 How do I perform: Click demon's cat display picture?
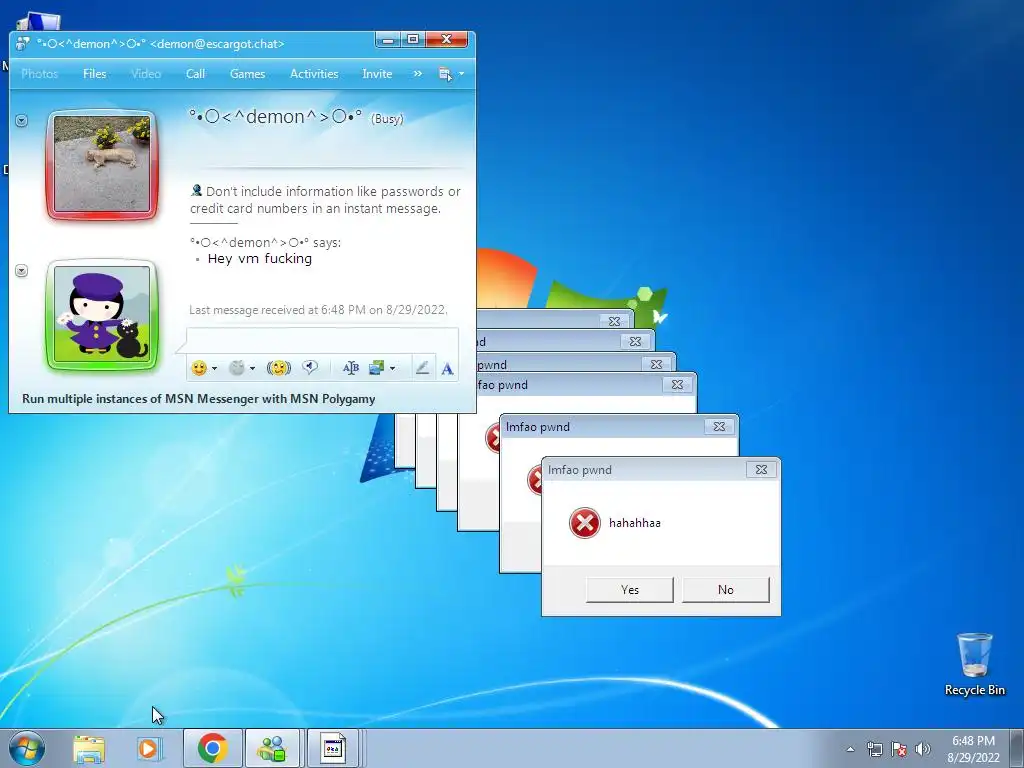point(102,163)
